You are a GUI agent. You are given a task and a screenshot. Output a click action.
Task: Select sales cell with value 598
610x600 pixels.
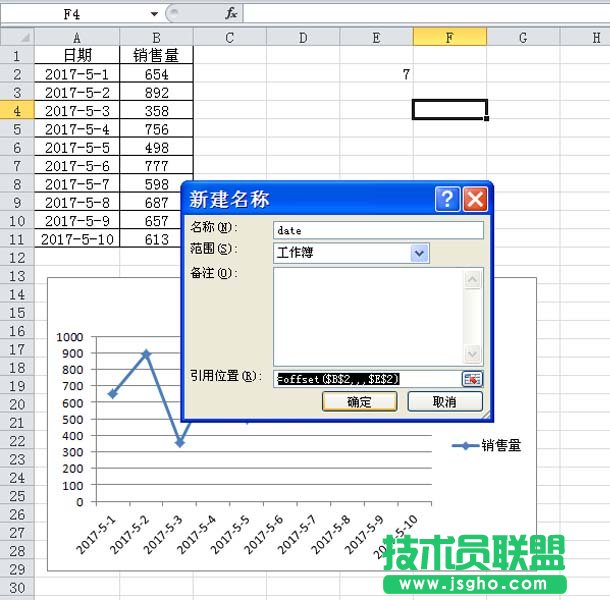pos(156,184)
